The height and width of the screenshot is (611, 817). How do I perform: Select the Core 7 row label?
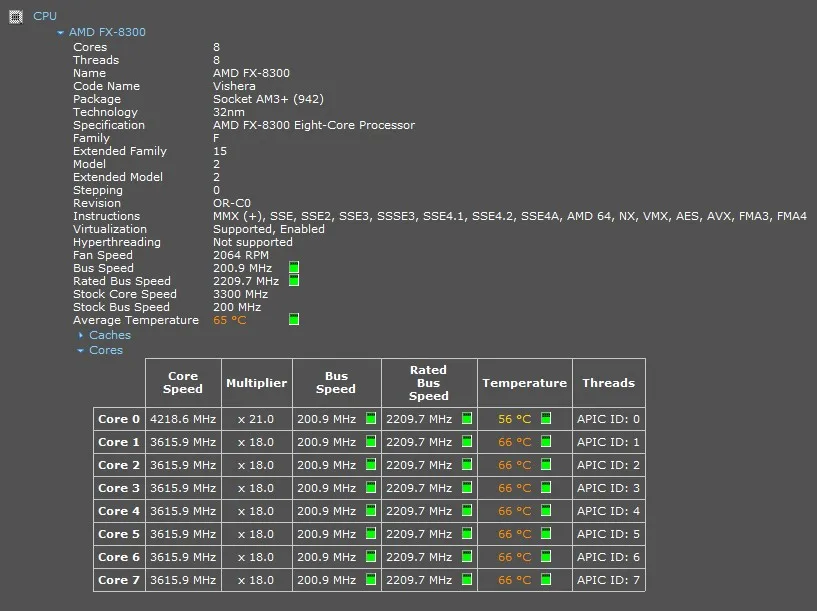point(119,580)
